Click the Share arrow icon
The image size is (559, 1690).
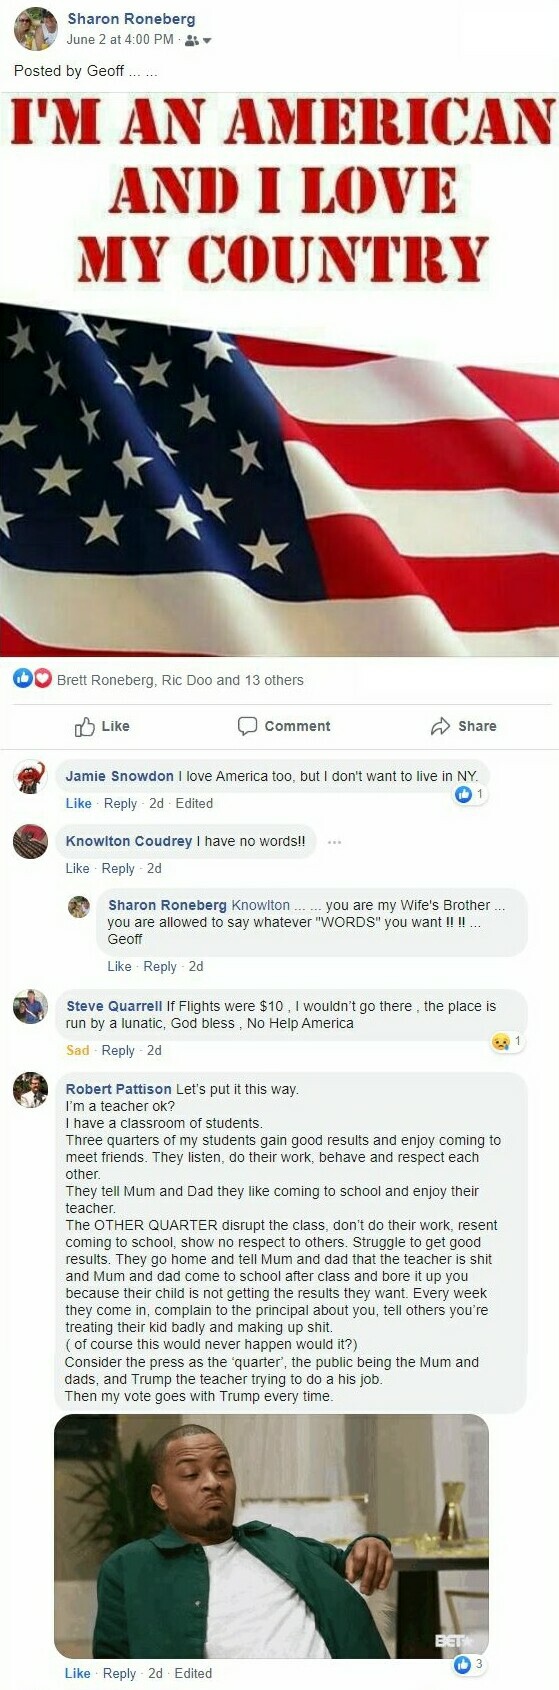coord(440,726)
